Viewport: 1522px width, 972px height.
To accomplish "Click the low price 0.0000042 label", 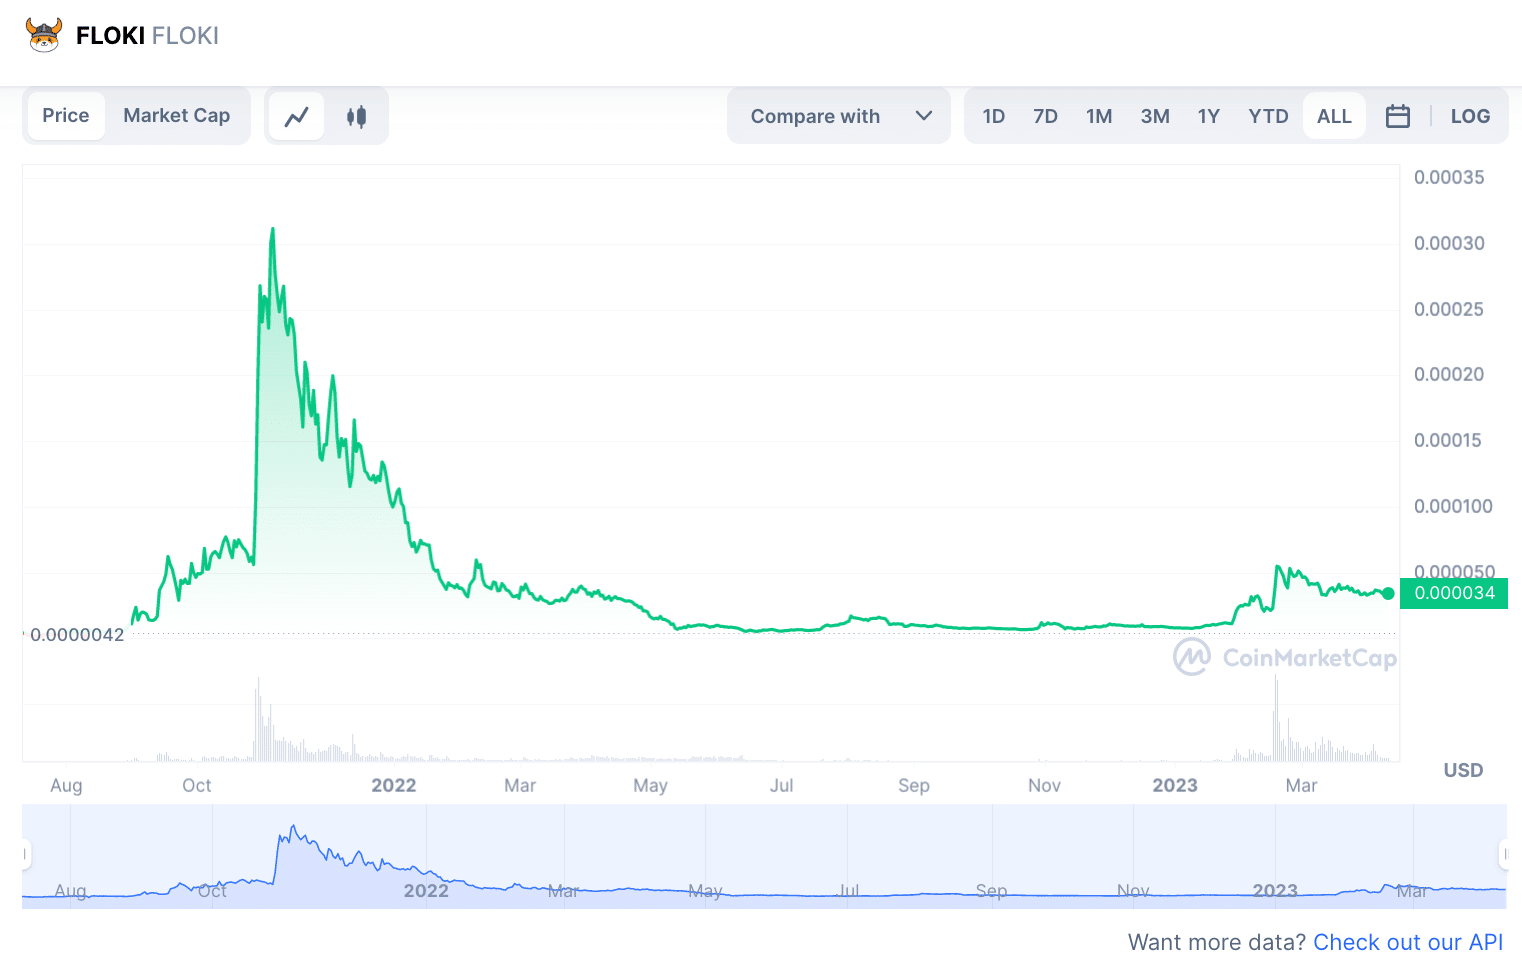I will 77,635.
